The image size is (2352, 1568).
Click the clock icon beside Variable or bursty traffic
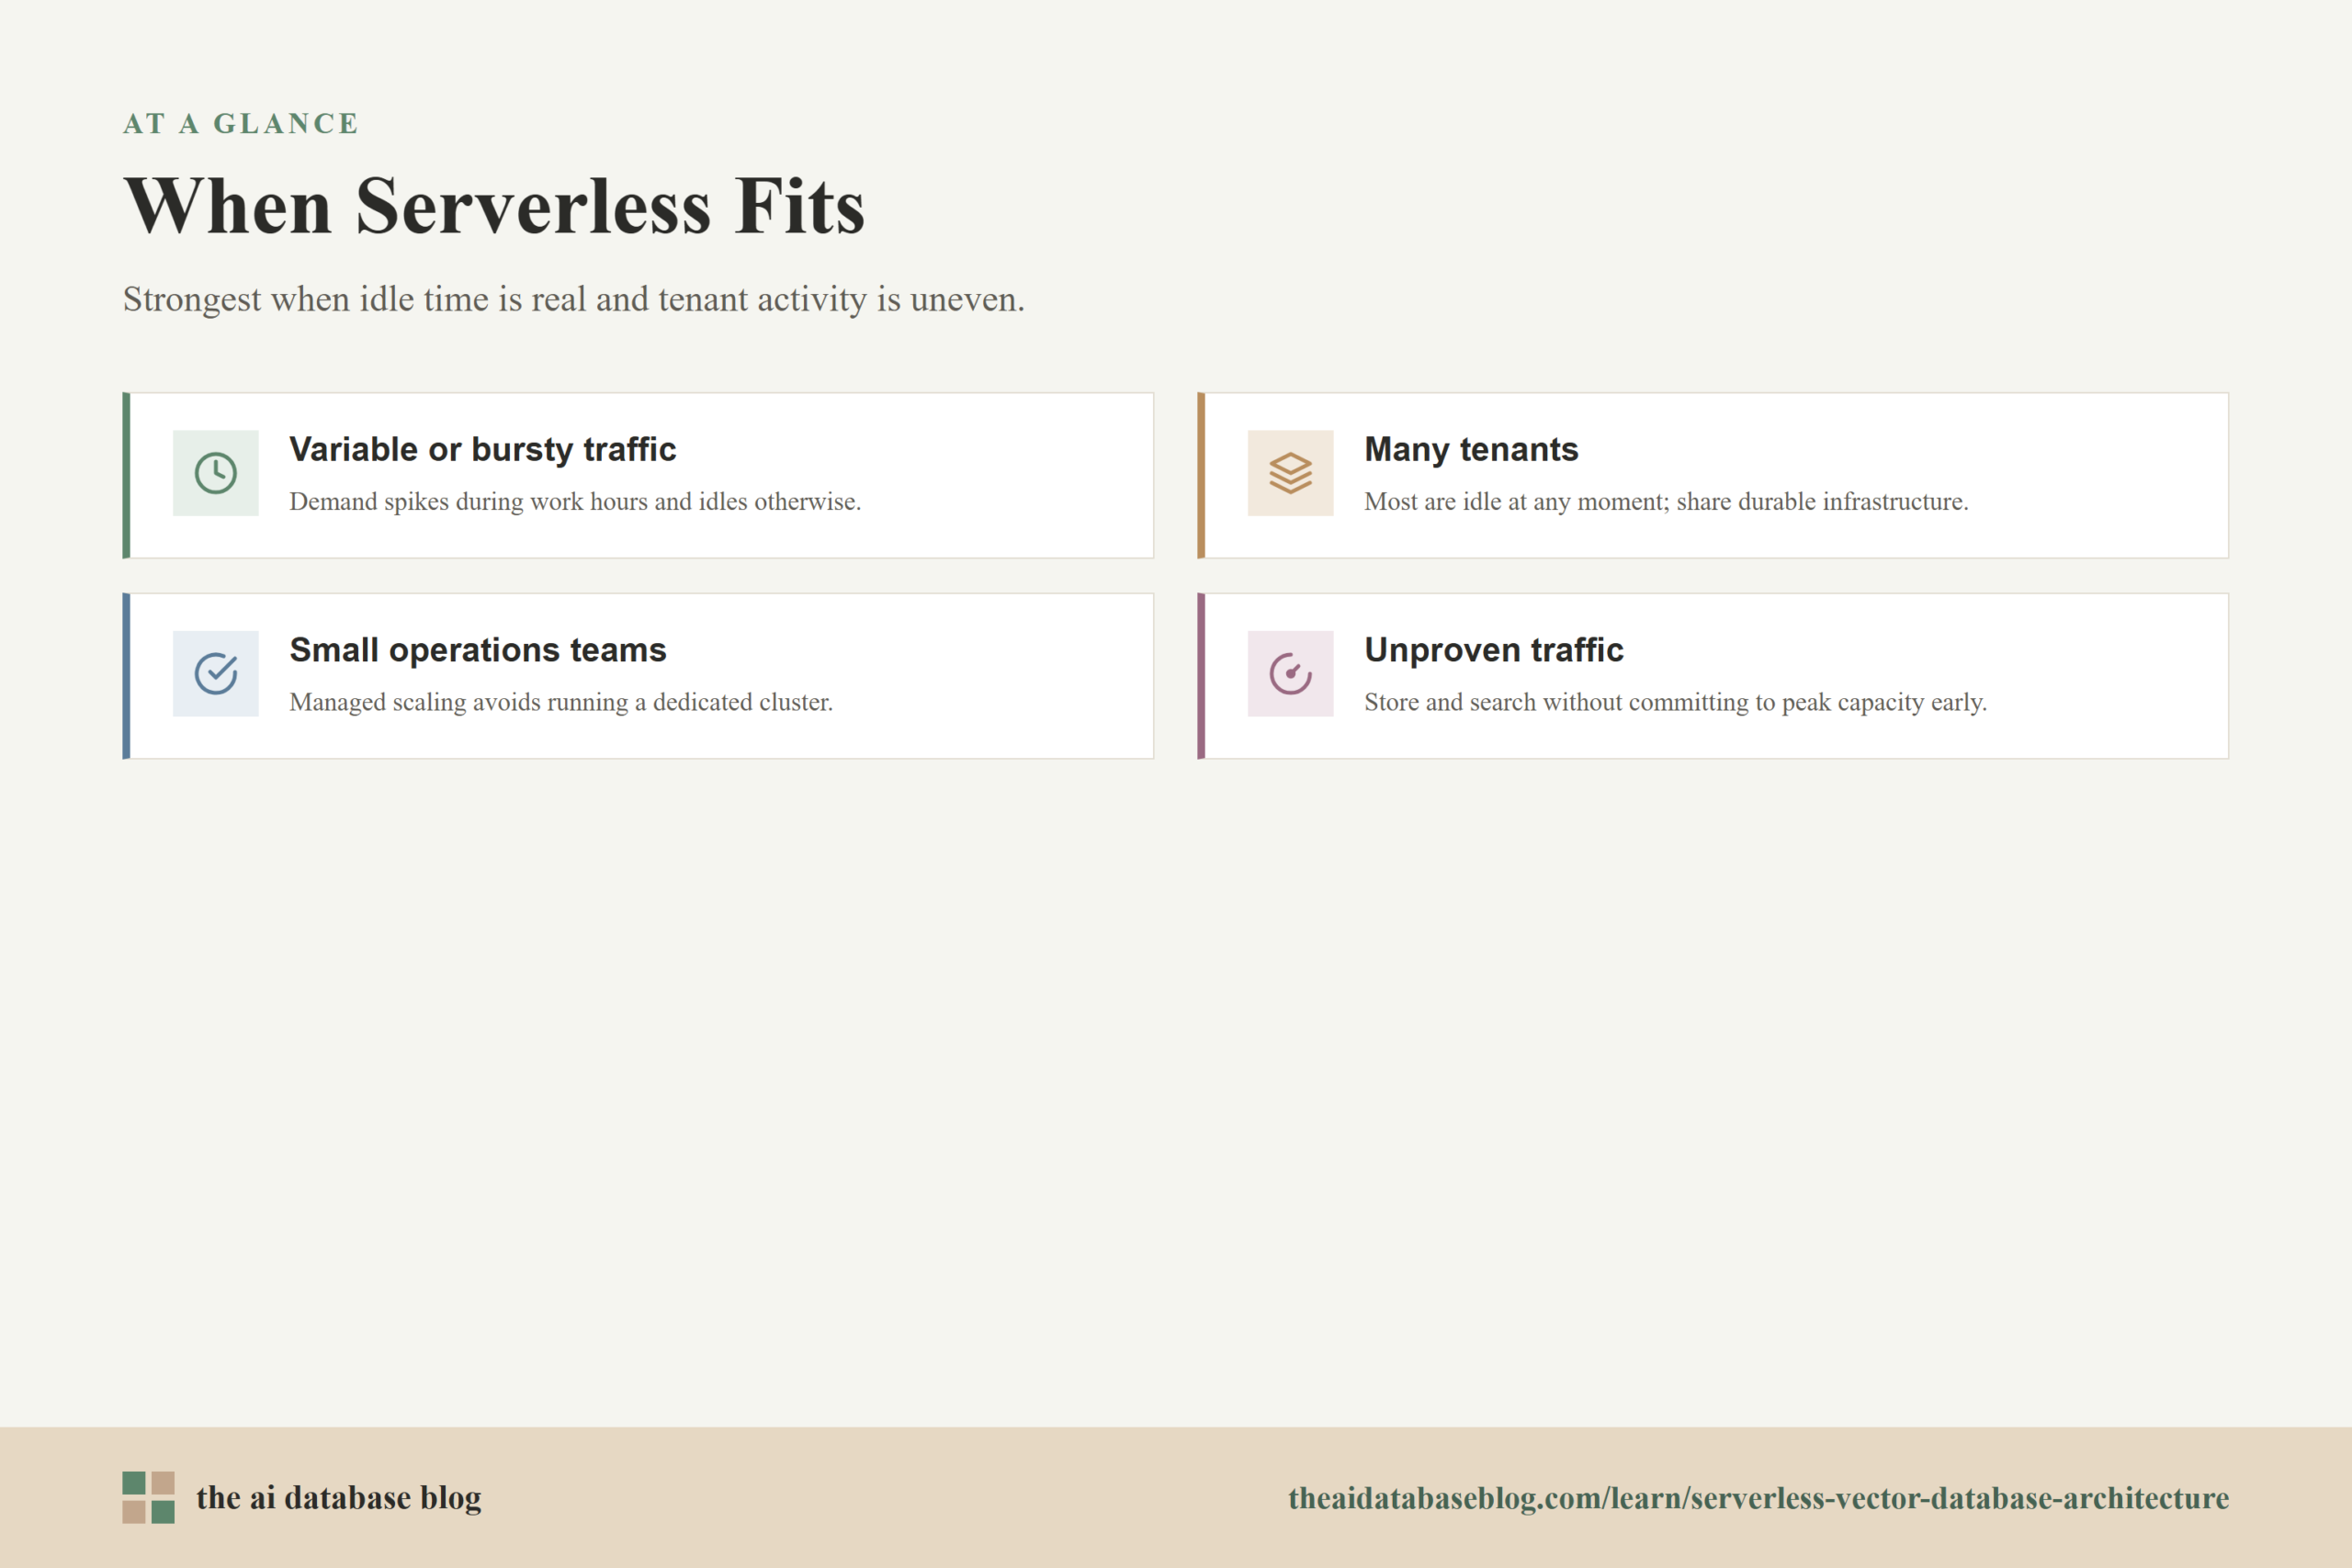pos(215,473)
